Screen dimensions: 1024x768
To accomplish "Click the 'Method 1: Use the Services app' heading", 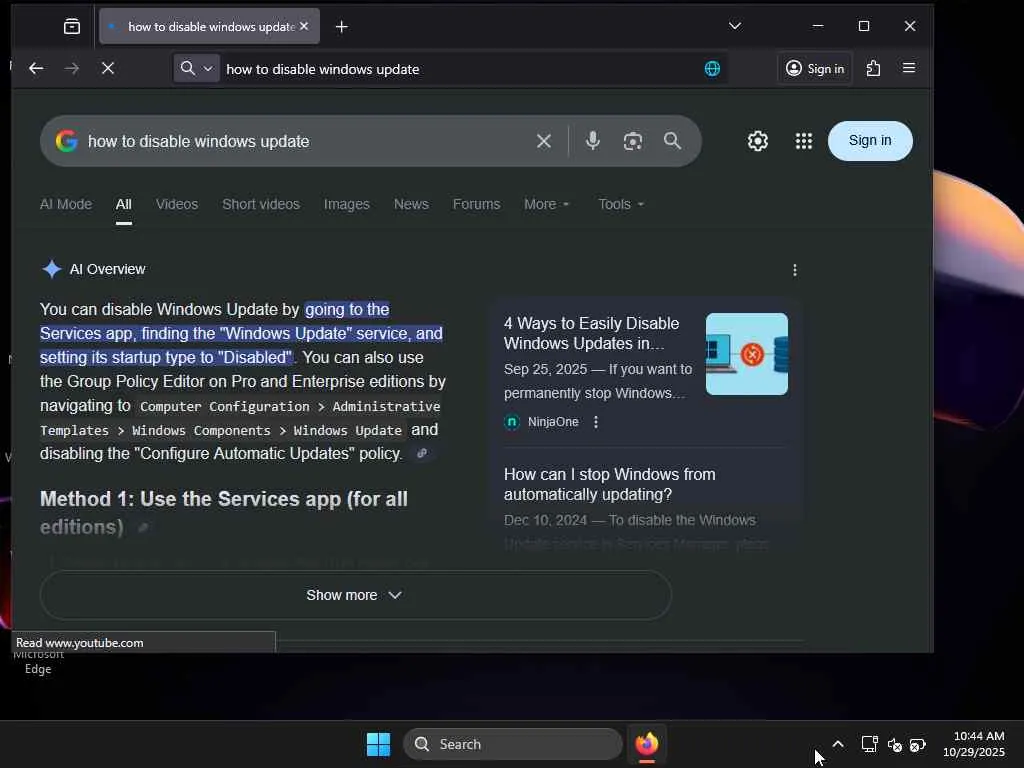I will pos(223,513).
